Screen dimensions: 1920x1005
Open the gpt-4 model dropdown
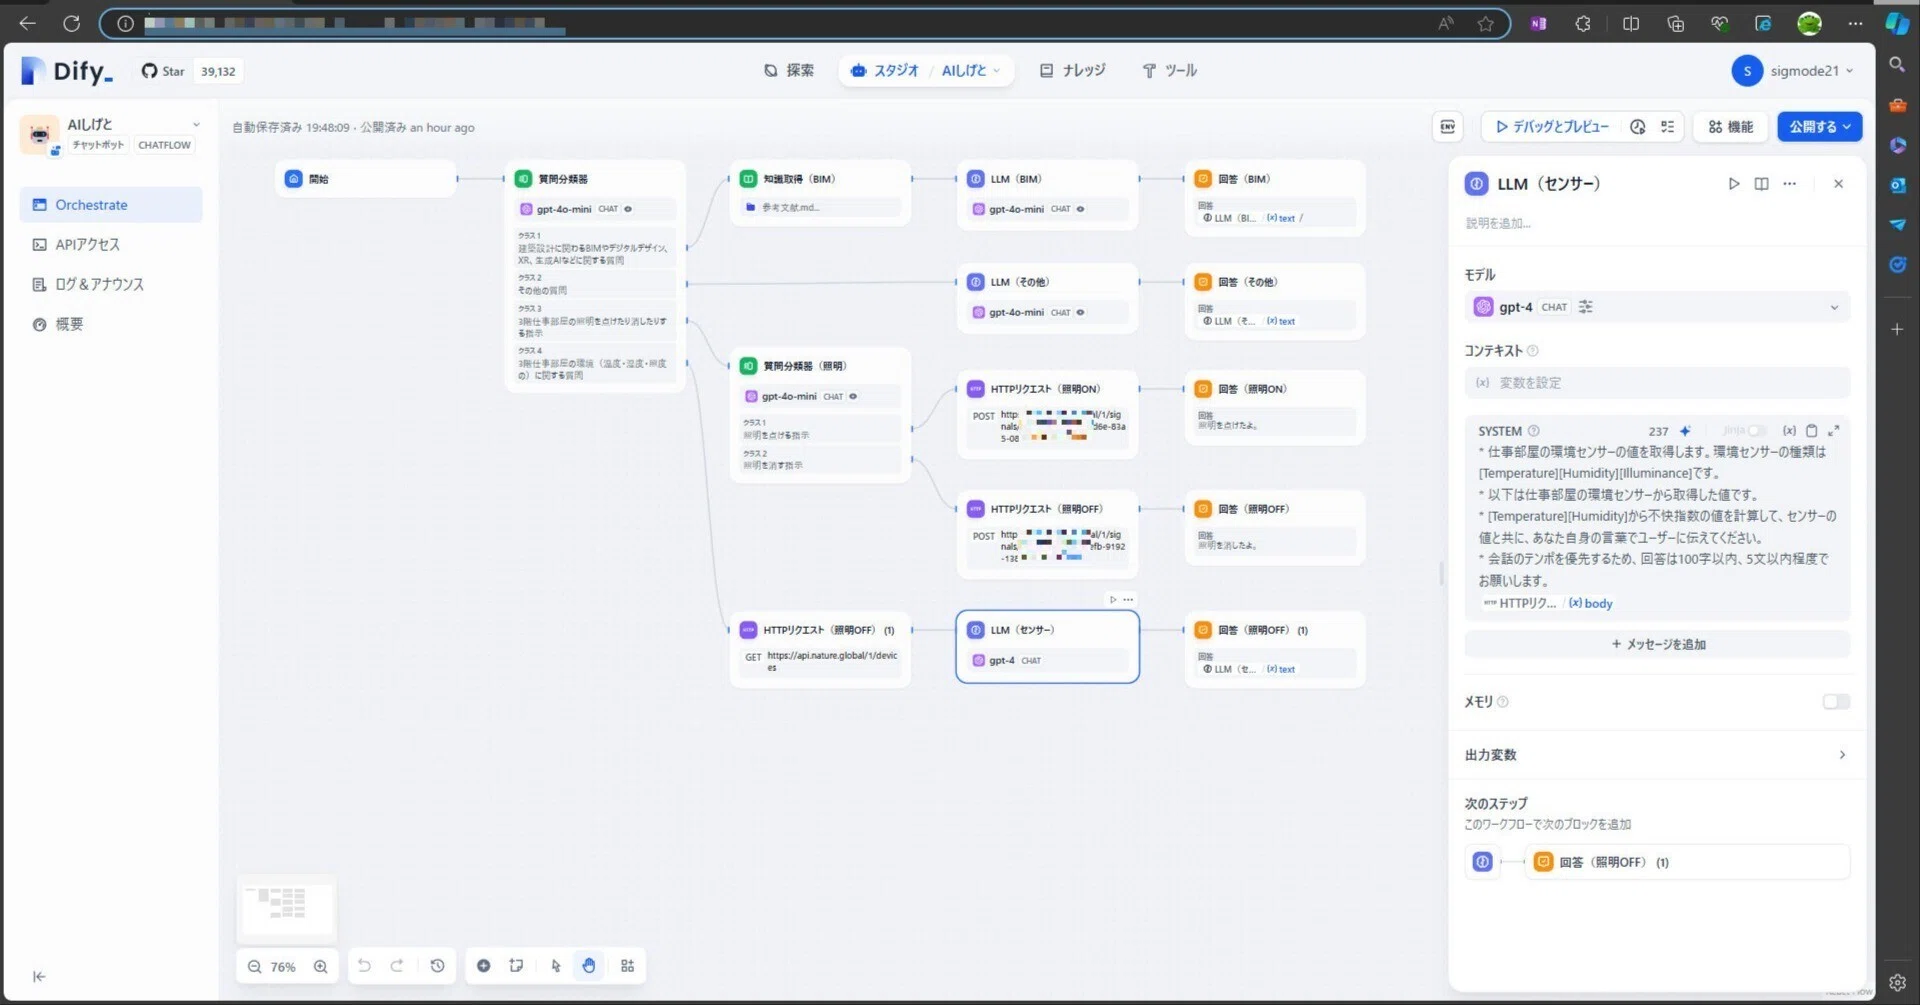pos(1657,307)
